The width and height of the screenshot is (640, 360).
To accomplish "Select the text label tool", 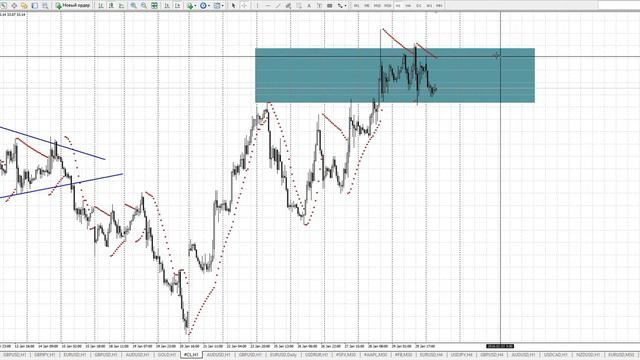I will pos(319,6).
